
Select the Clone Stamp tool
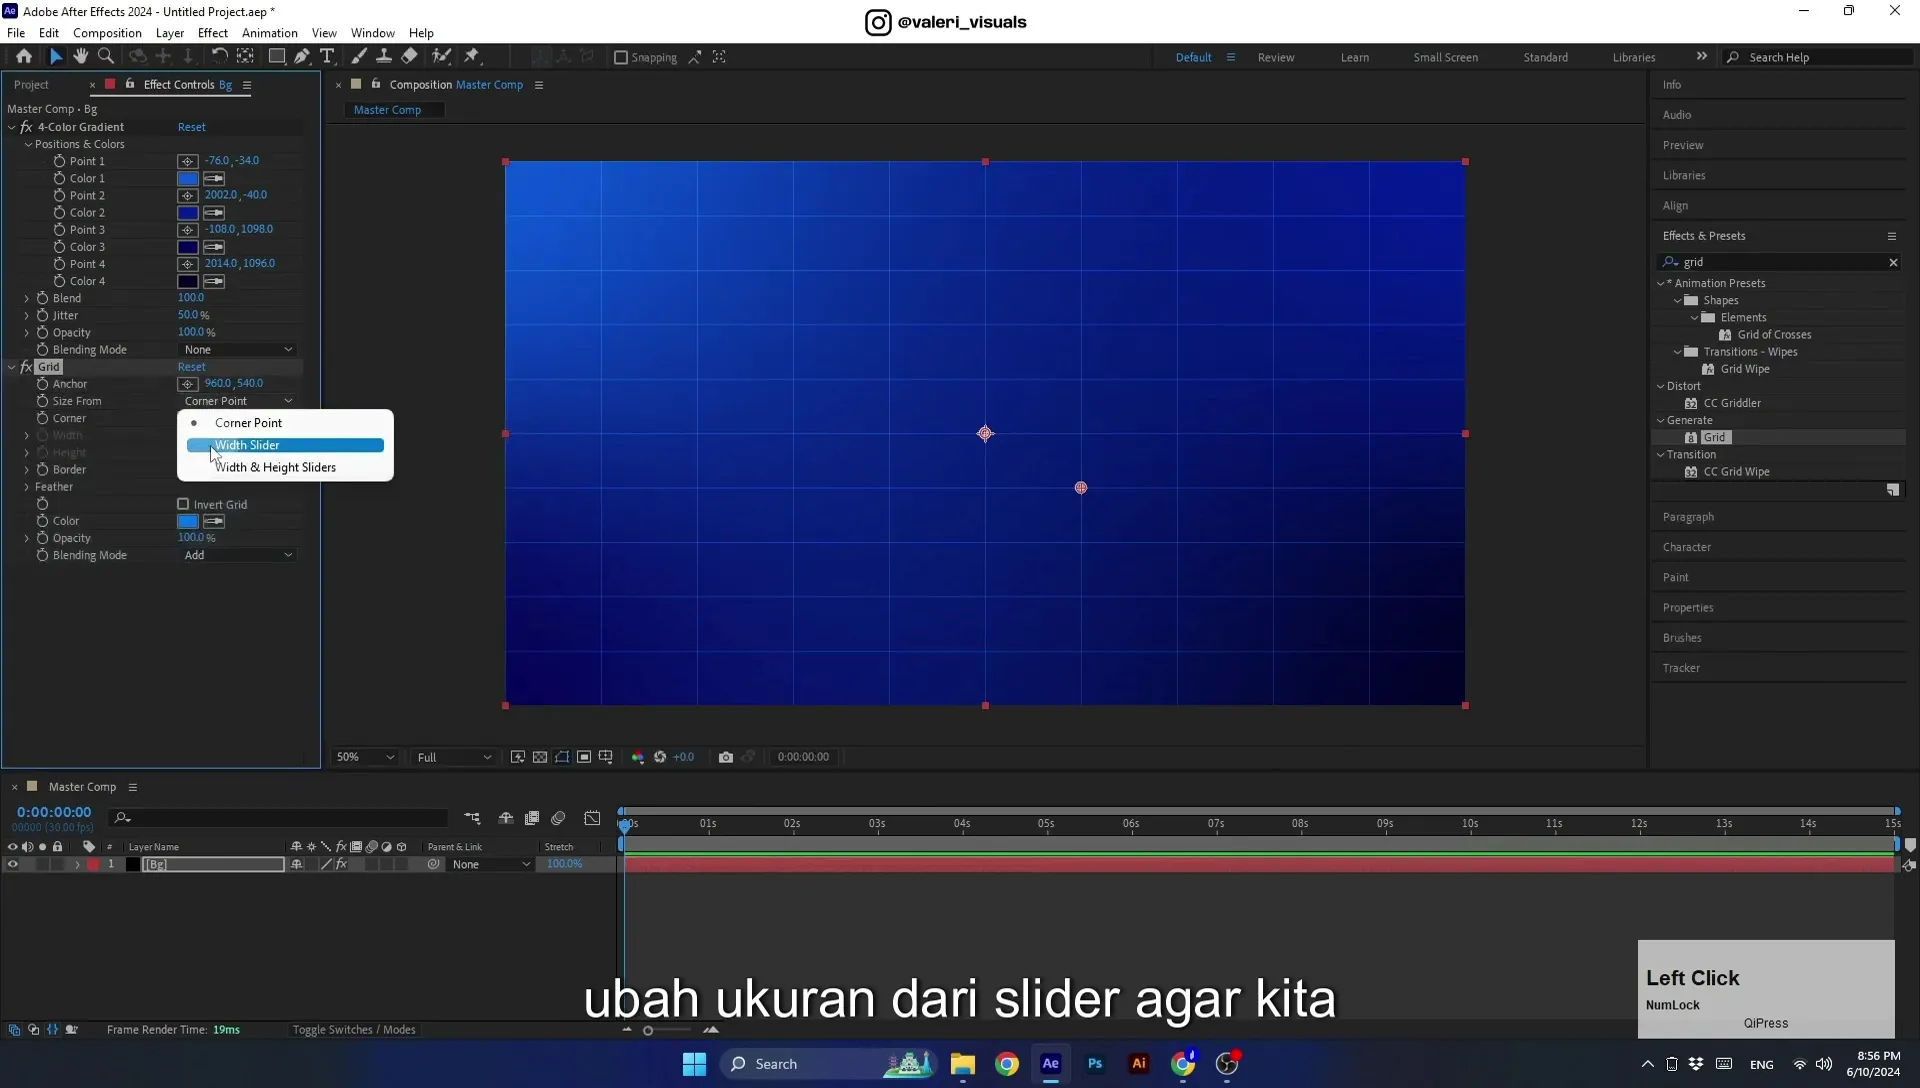(383, 57)
